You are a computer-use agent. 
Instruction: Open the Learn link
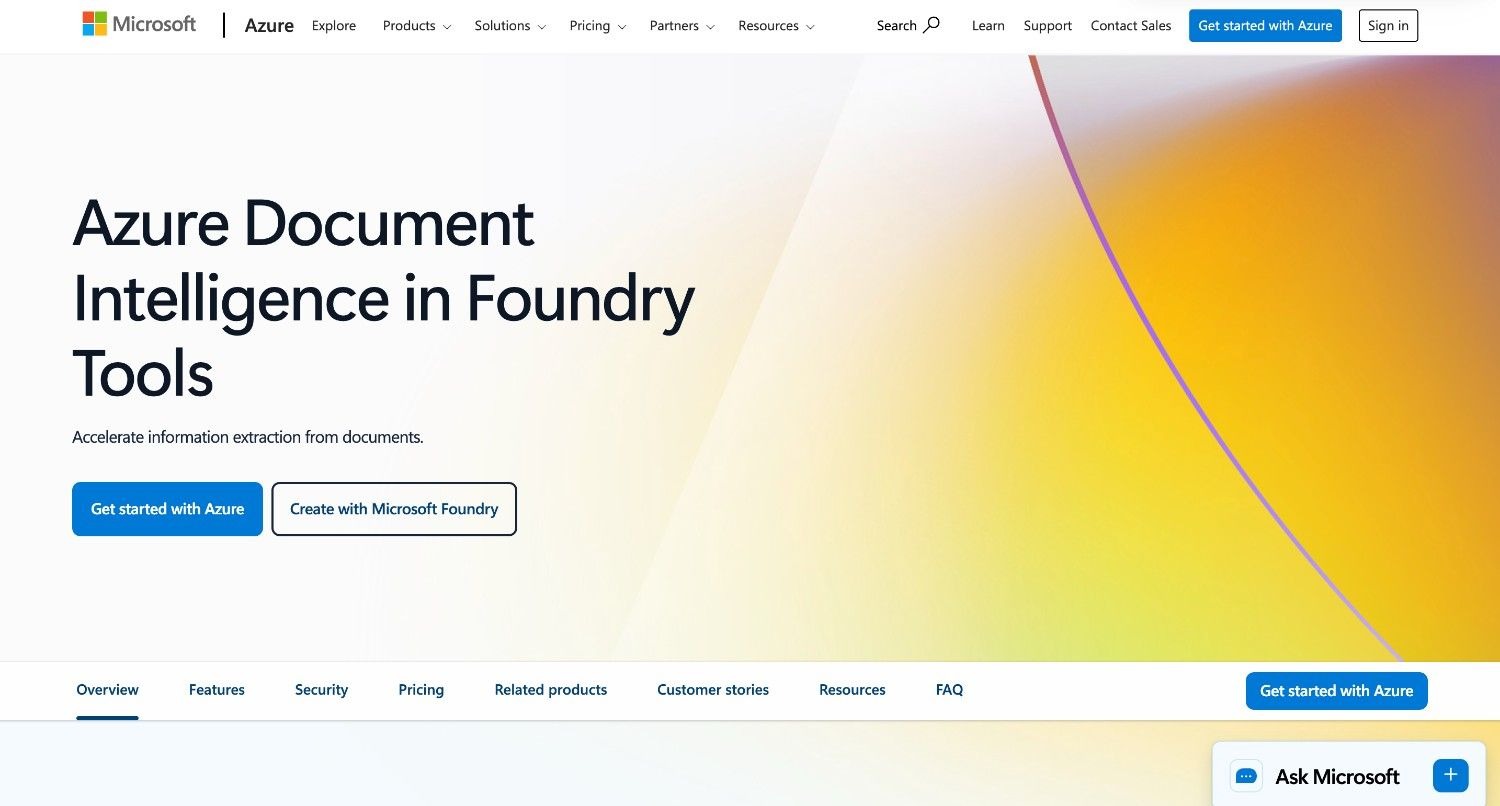tap(988, 26)
